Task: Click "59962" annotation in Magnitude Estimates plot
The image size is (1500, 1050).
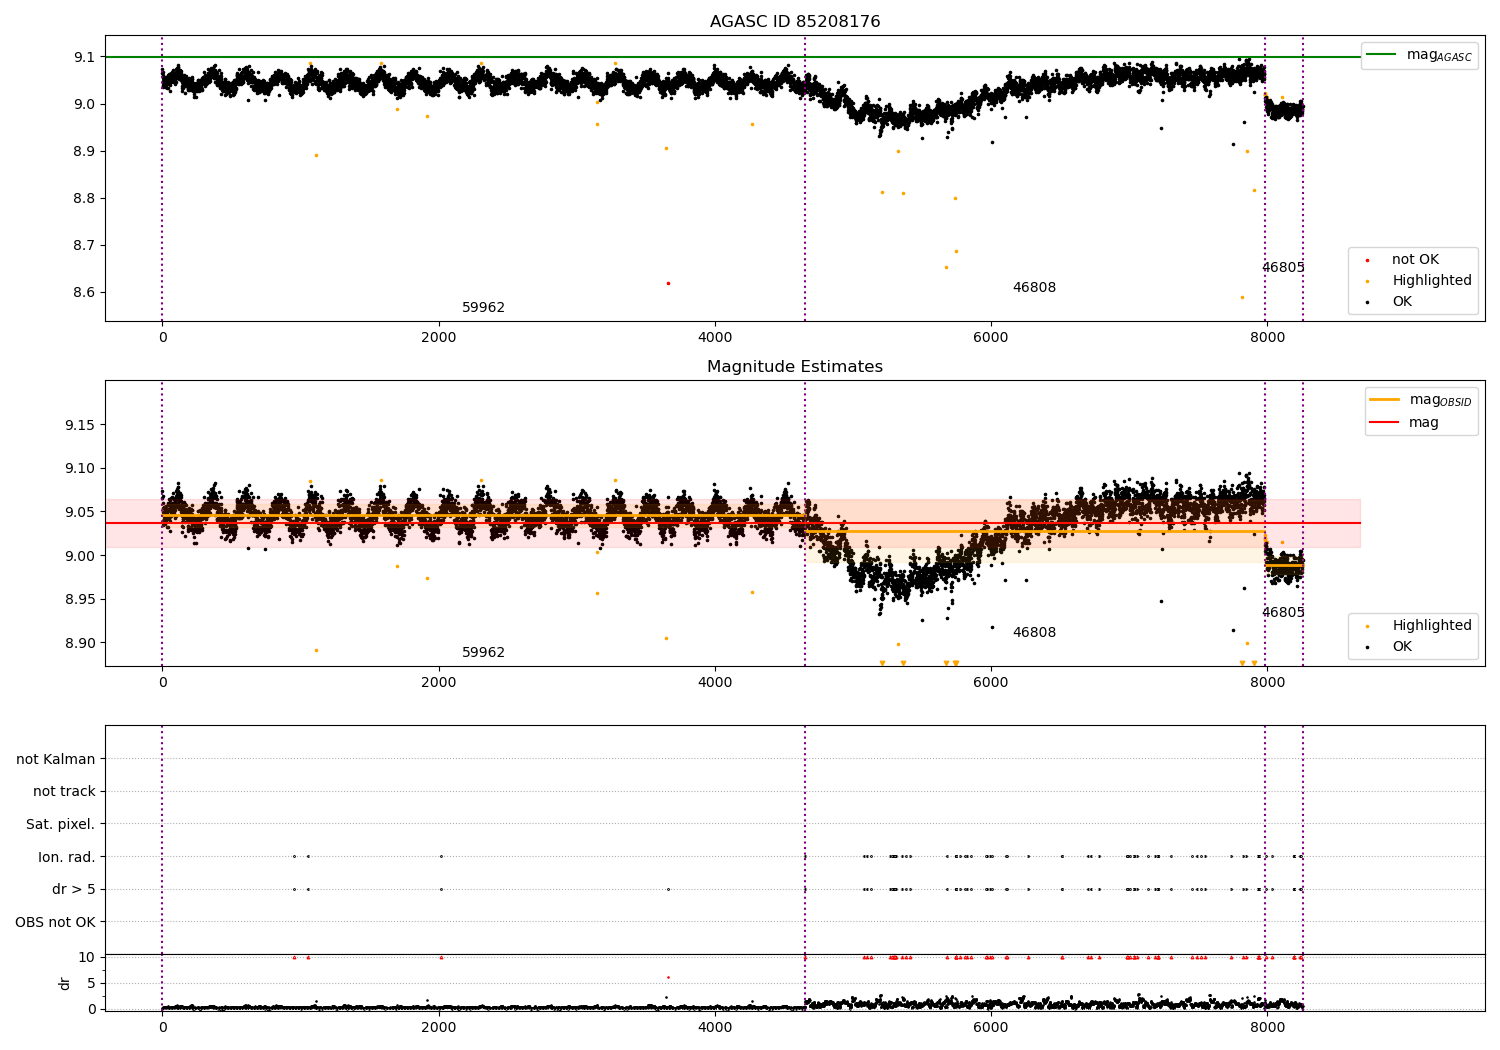Action: (483, 653)
